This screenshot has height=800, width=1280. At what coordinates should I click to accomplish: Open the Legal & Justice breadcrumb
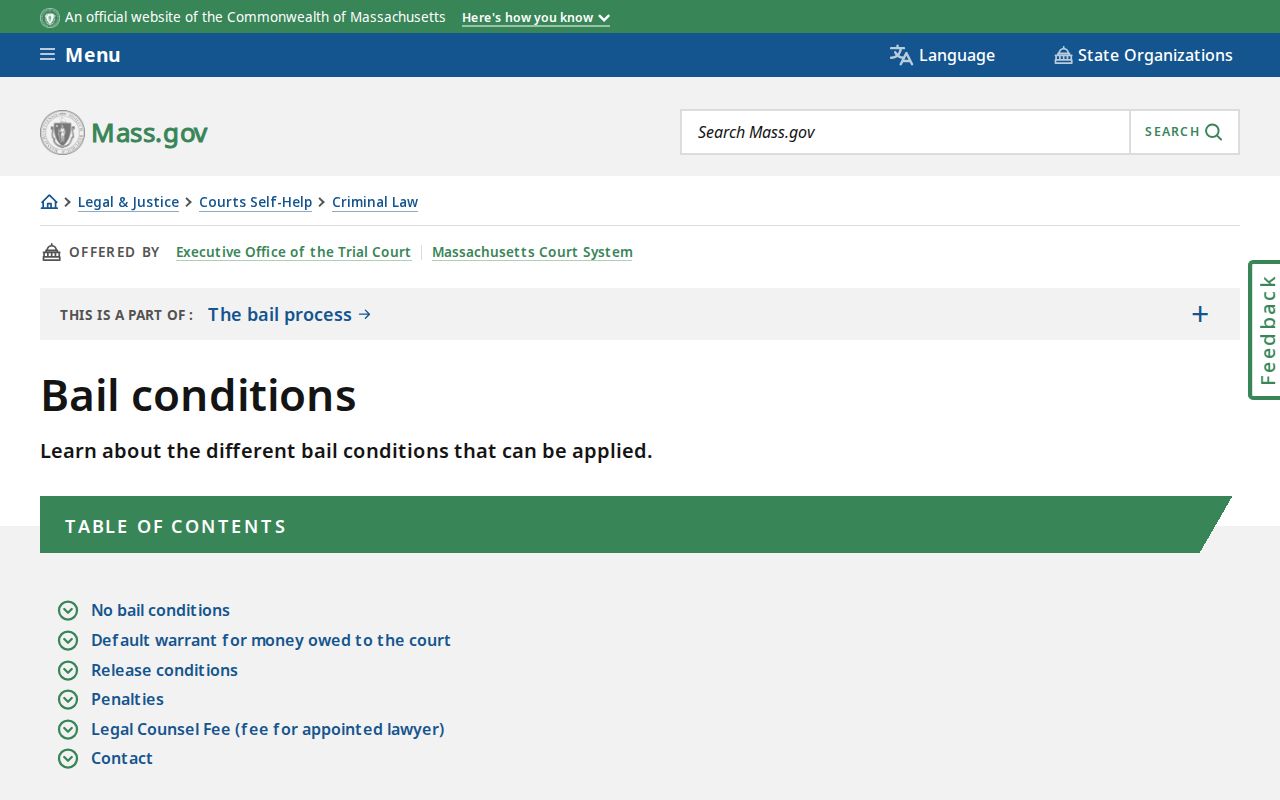128,202
